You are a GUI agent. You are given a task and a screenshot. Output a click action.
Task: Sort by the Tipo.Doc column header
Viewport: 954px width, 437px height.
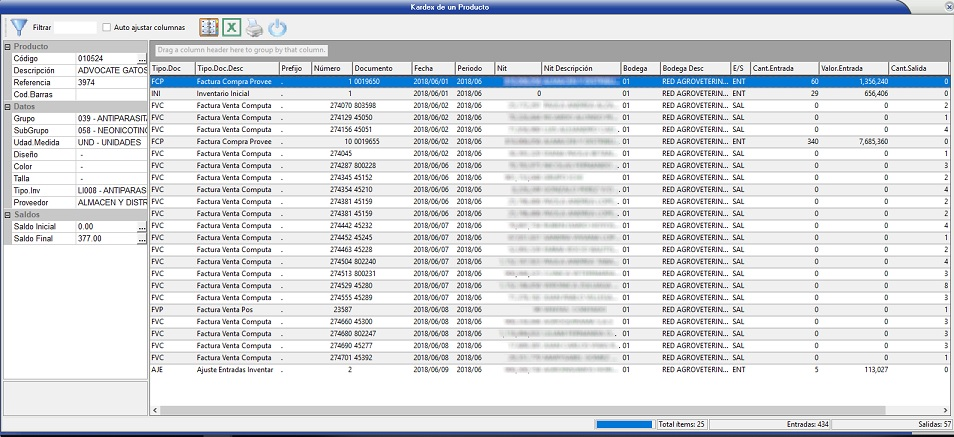(171, 67)
